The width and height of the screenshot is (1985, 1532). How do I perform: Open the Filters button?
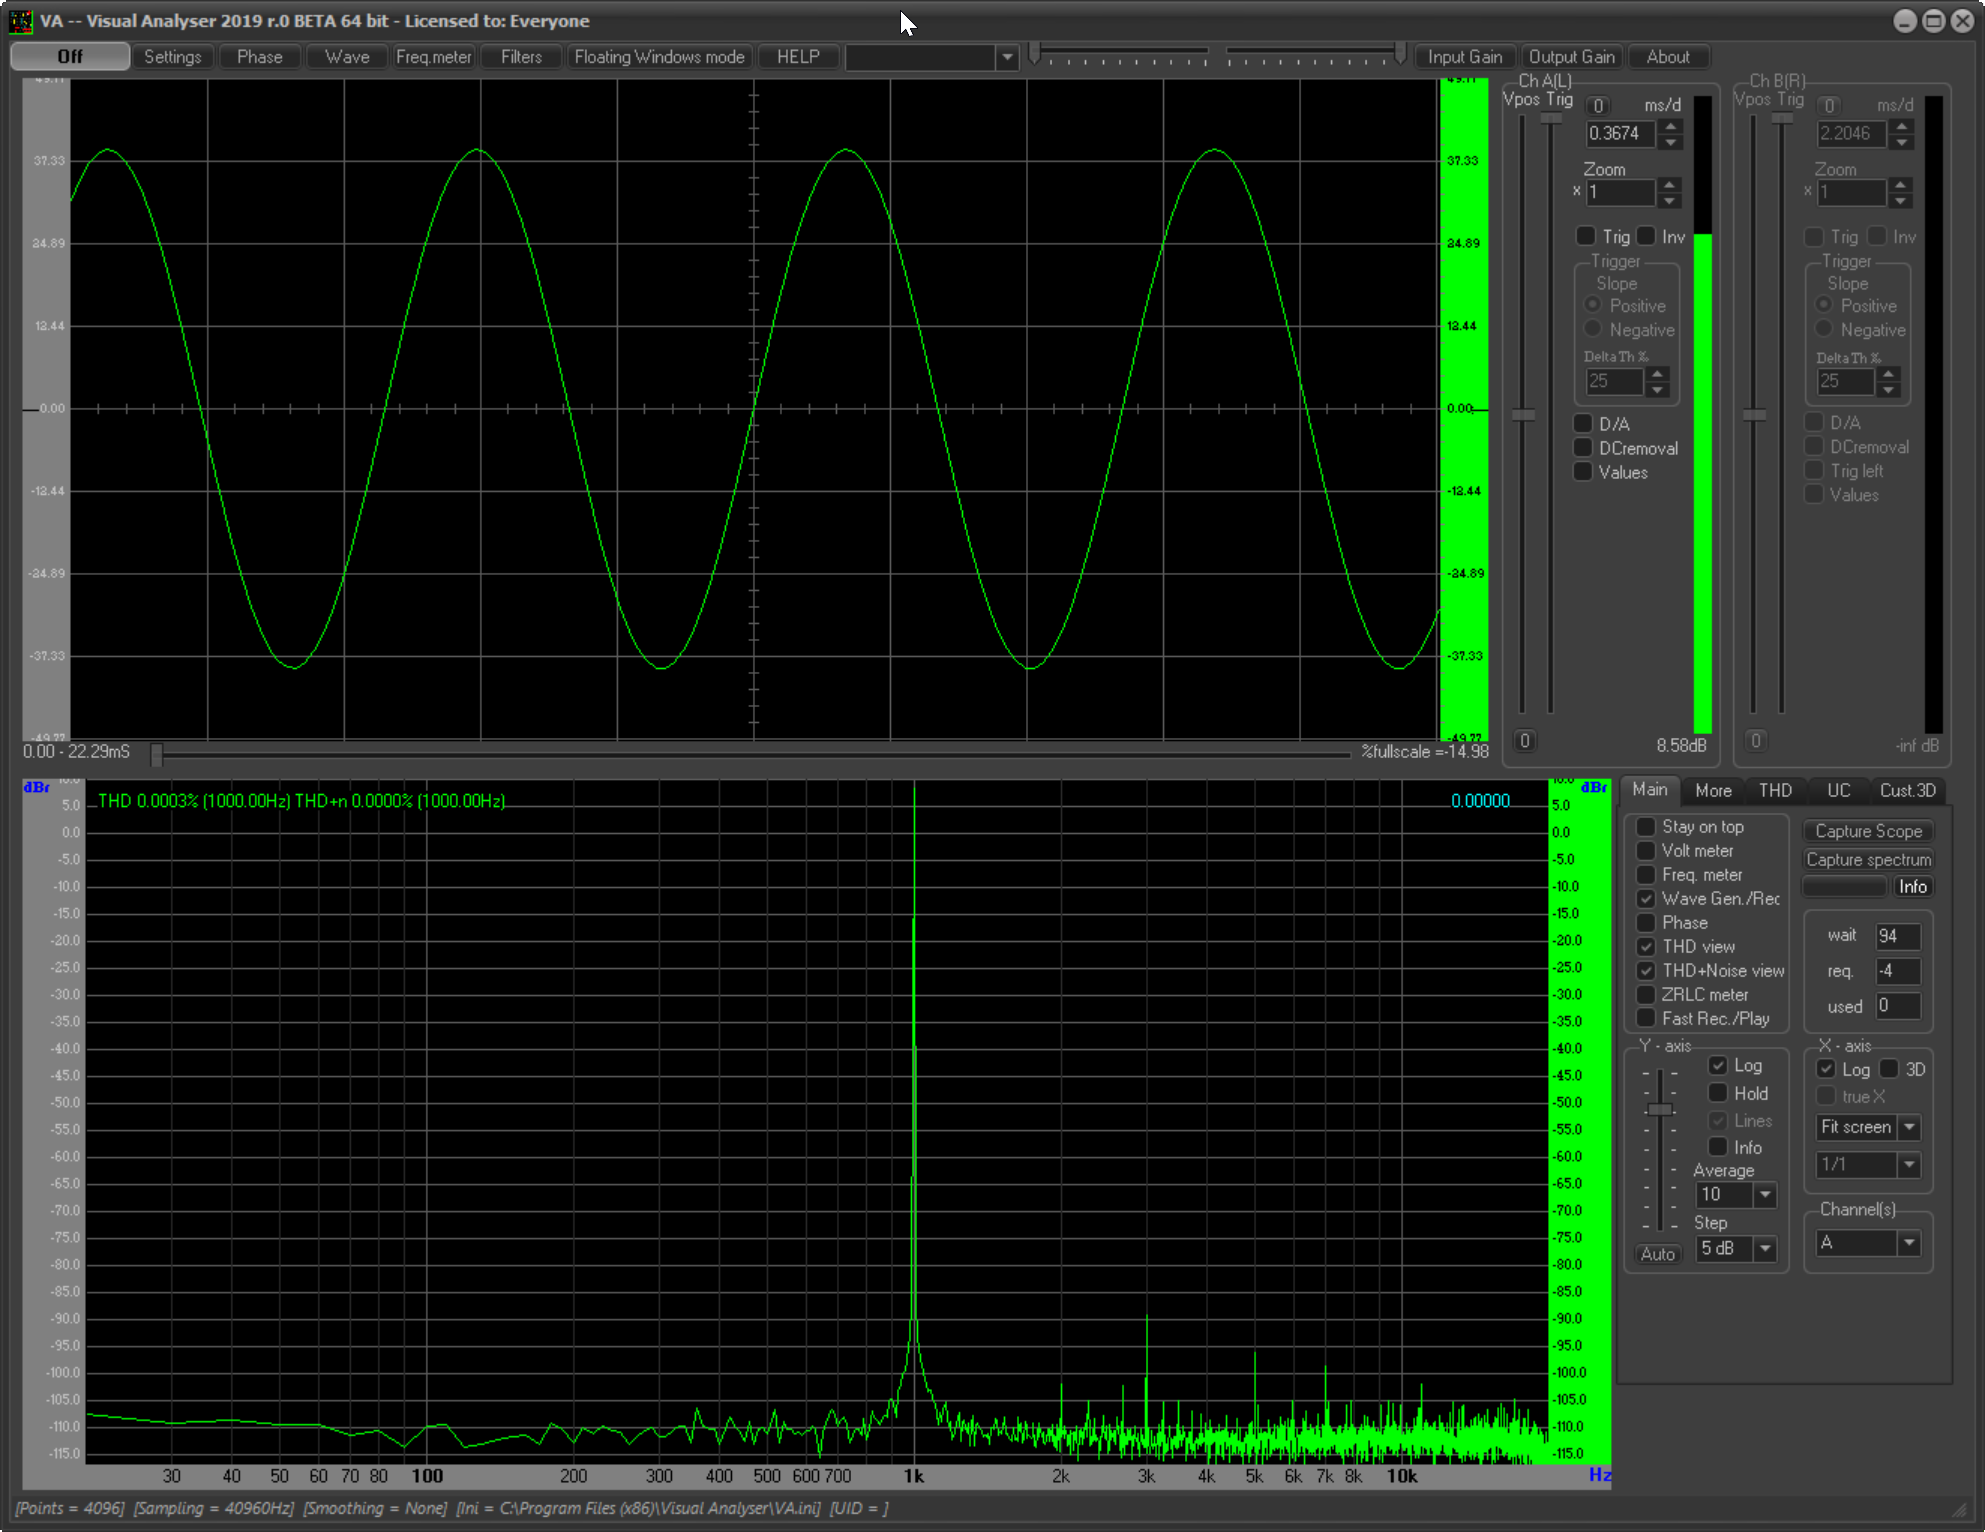click(x=521, y=57)
